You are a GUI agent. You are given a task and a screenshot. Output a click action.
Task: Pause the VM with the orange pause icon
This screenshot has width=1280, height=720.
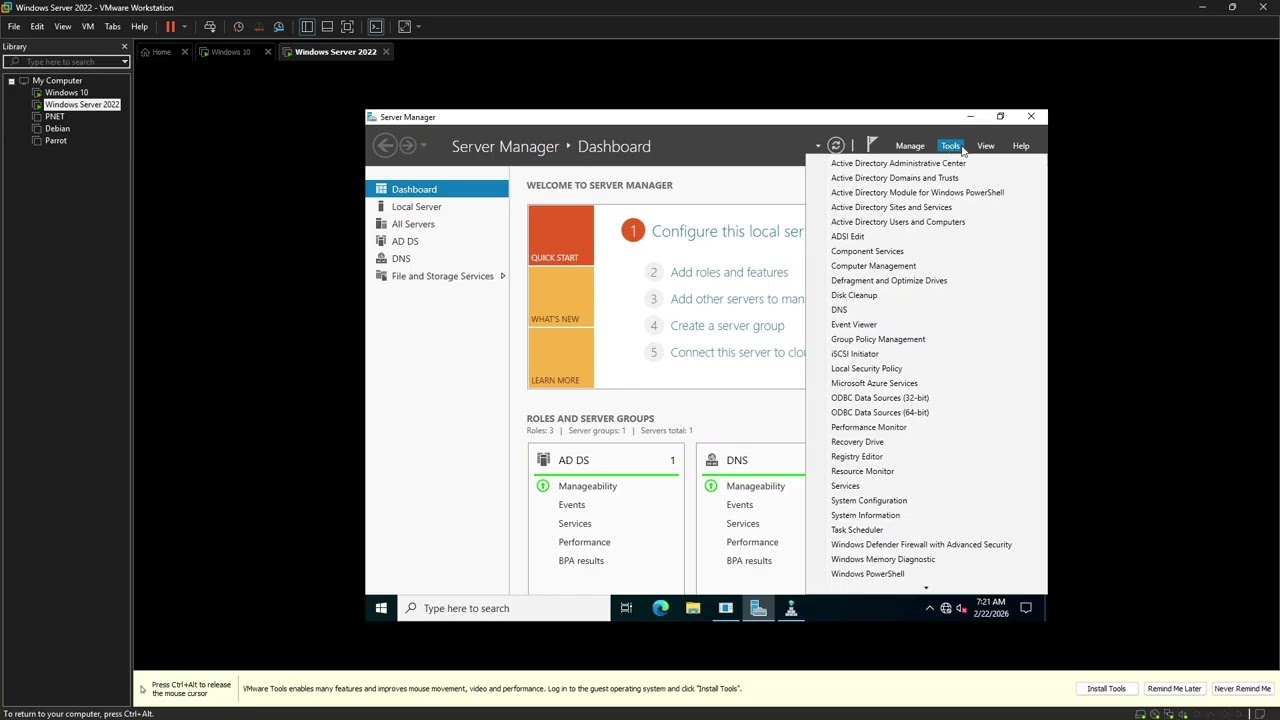(170, 27)
